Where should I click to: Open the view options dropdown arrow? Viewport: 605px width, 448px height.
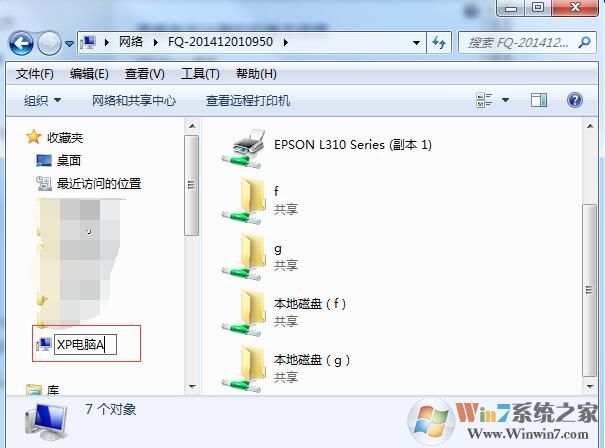pyautogui.click(x=505, y=100)
